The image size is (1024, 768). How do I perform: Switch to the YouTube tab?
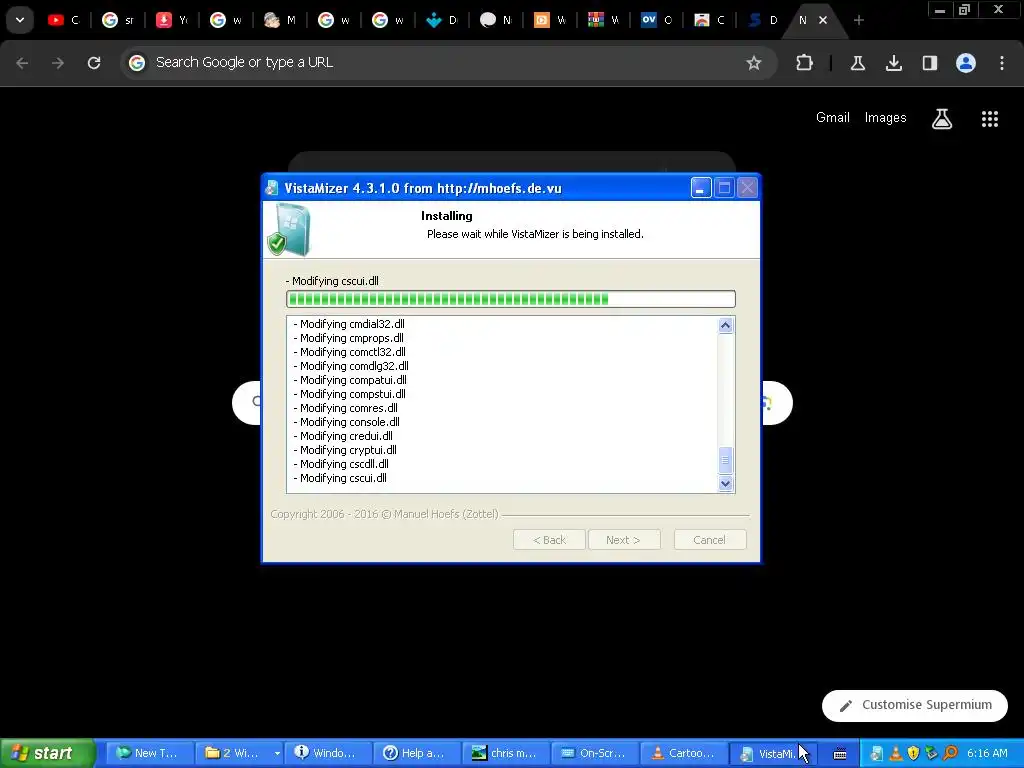click(x=63, y=20)
